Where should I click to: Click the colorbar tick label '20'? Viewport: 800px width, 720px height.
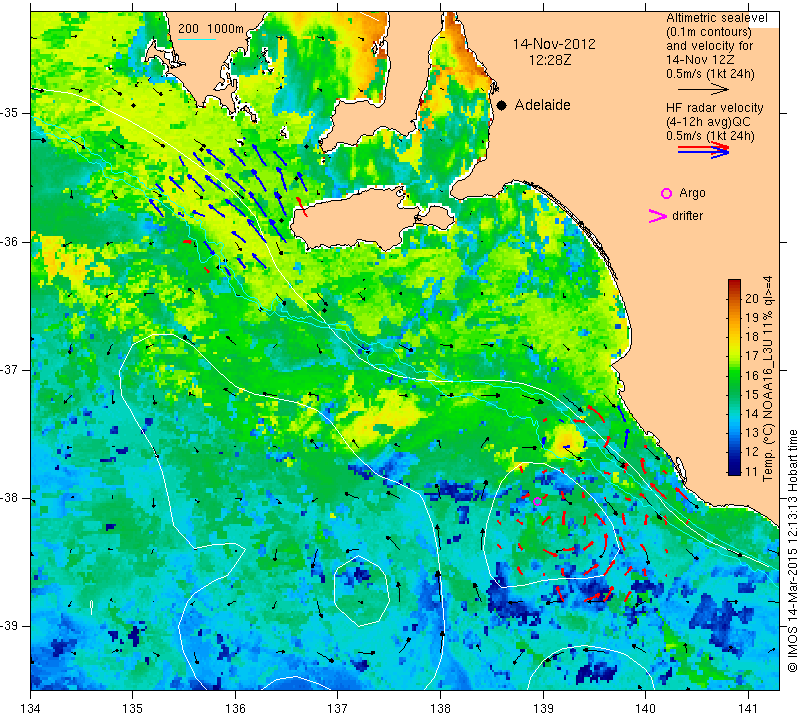752,299
